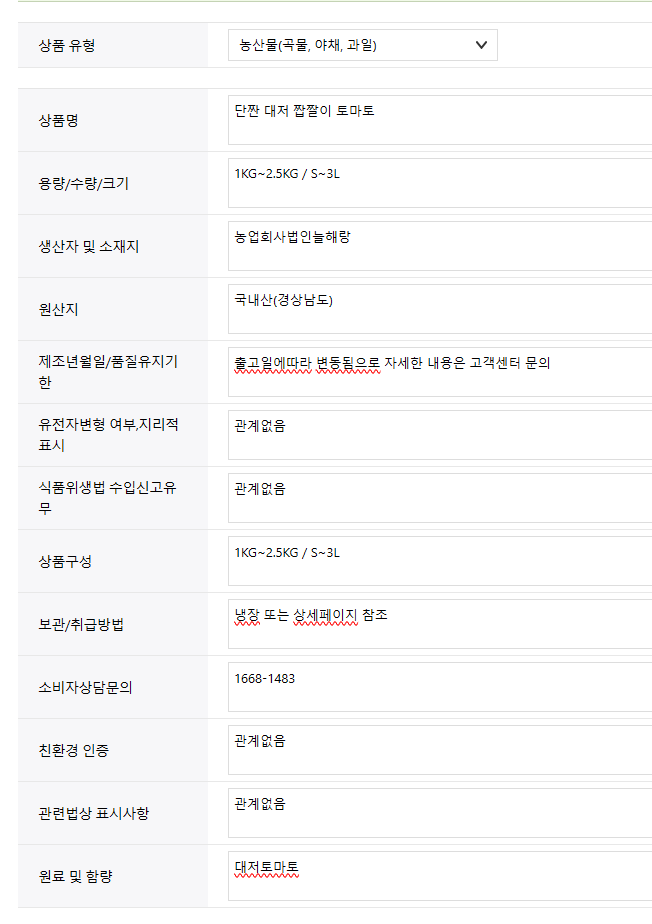The image size is (652, 924).
Task: Click the 제조년월일/품질유지기한 text box
Action: click(440, 372)
